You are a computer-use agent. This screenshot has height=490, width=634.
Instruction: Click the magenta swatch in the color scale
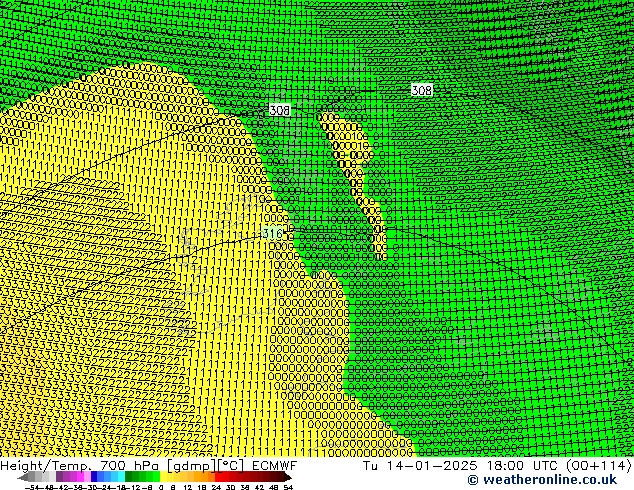pos(80,477)
